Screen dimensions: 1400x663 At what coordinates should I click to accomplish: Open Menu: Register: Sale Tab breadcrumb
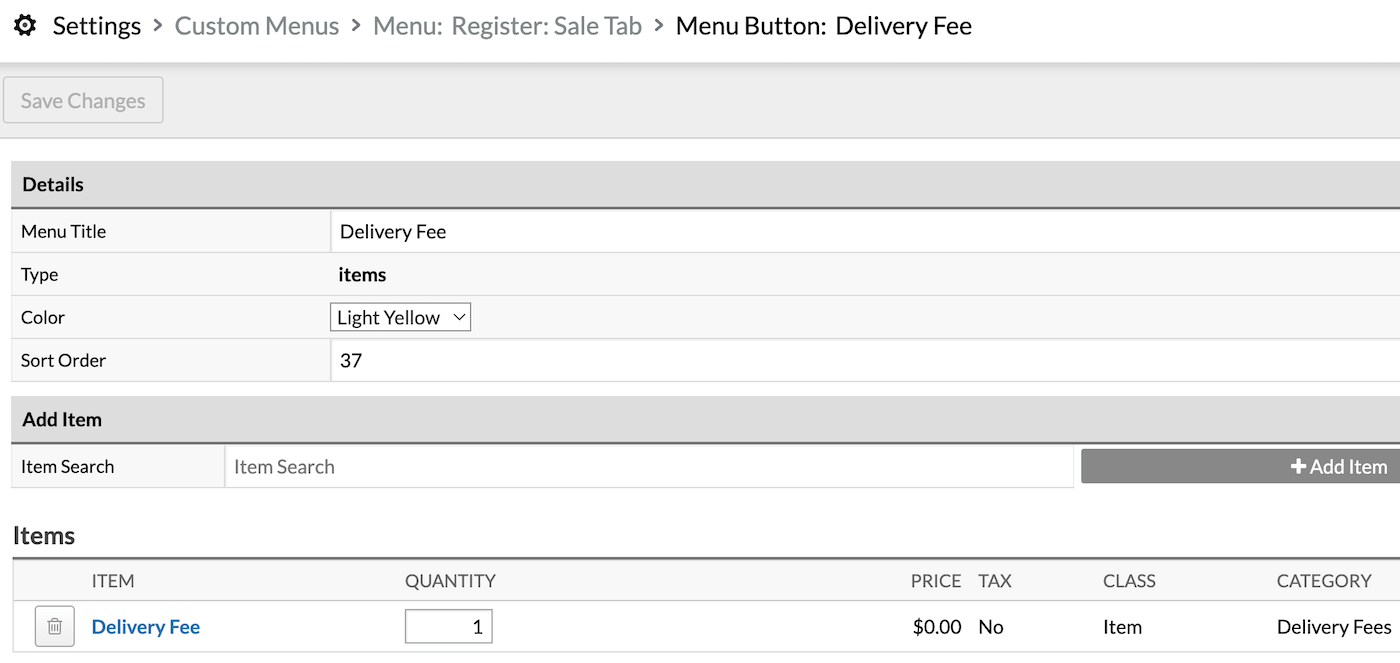click(507, 26)
